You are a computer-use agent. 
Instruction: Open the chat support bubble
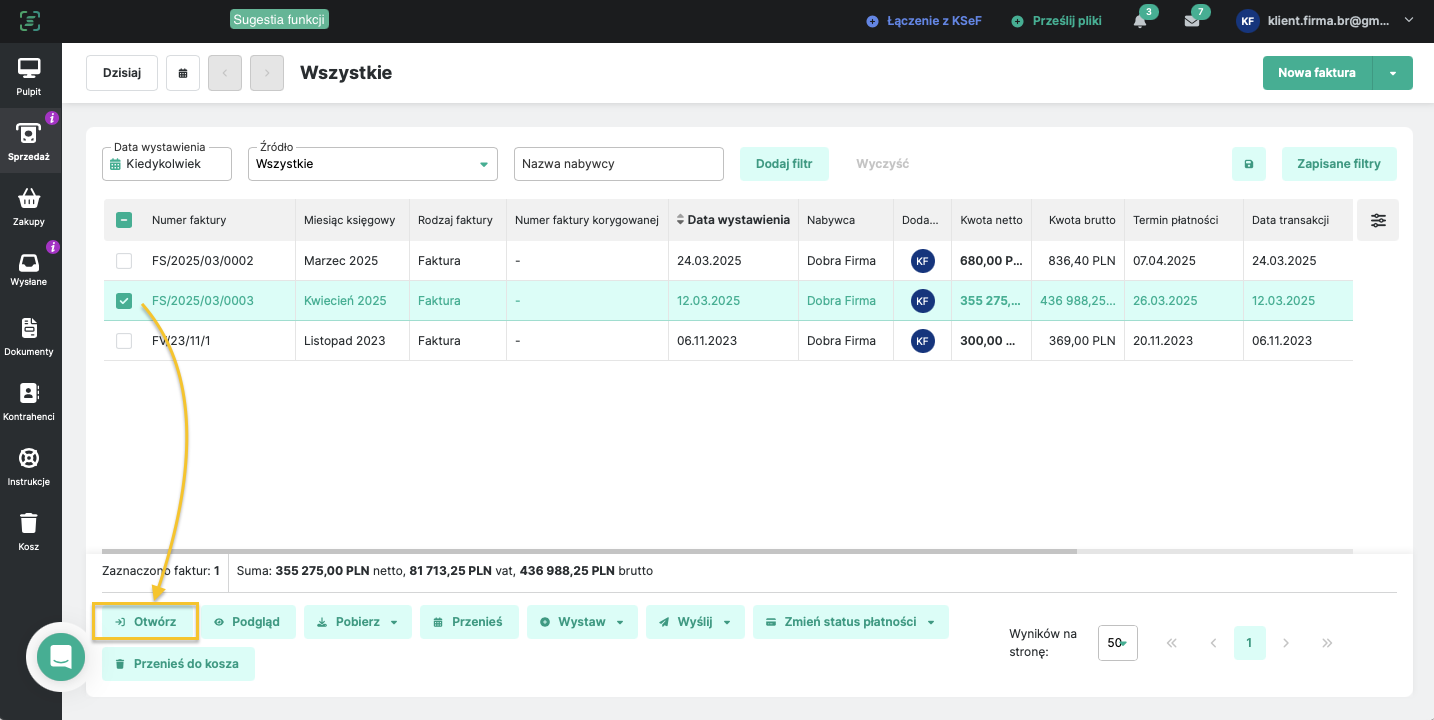(x=61, y=656)
